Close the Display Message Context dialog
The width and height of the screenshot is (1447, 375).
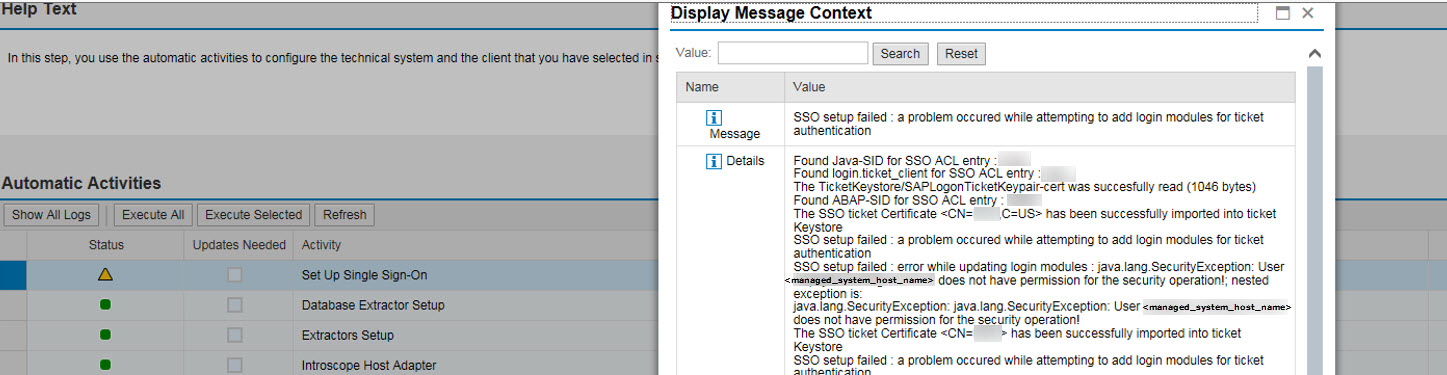1307,13
